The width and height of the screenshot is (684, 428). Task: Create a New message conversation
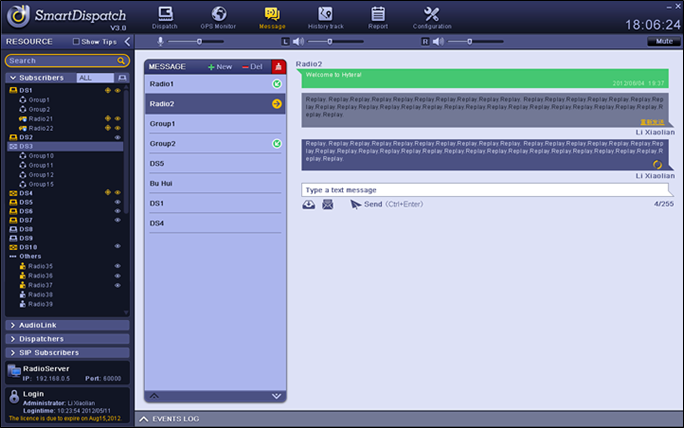[220, 67]
